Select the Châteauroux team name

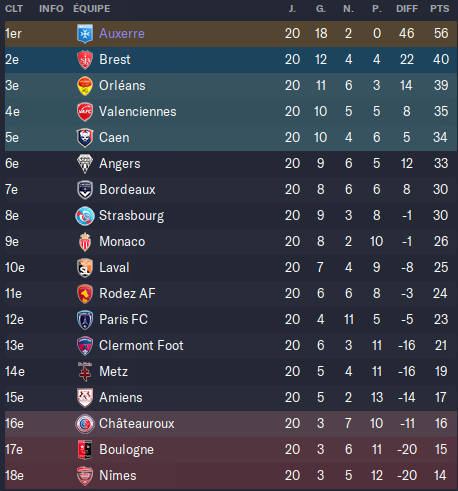click(x=137, y=424)
